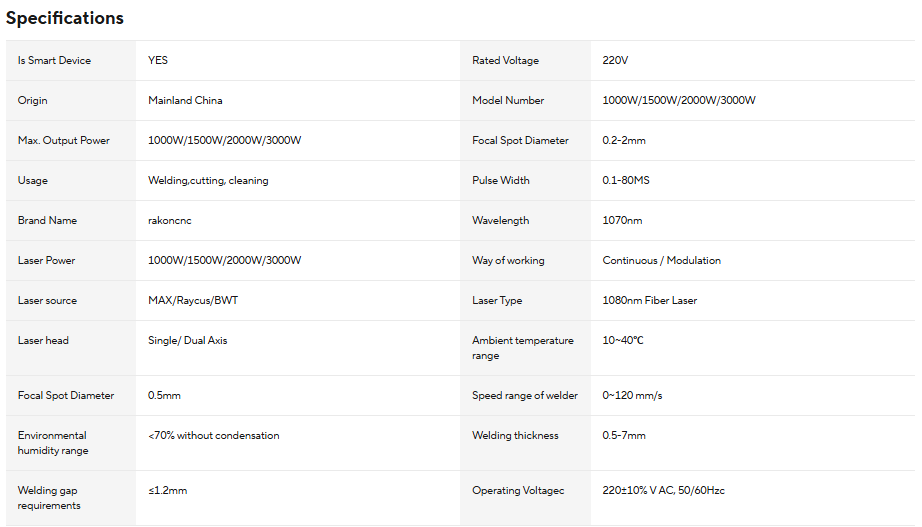Select the Is Smart Device label cell
This screenshot has height=527, width=922.
point(71,61)
